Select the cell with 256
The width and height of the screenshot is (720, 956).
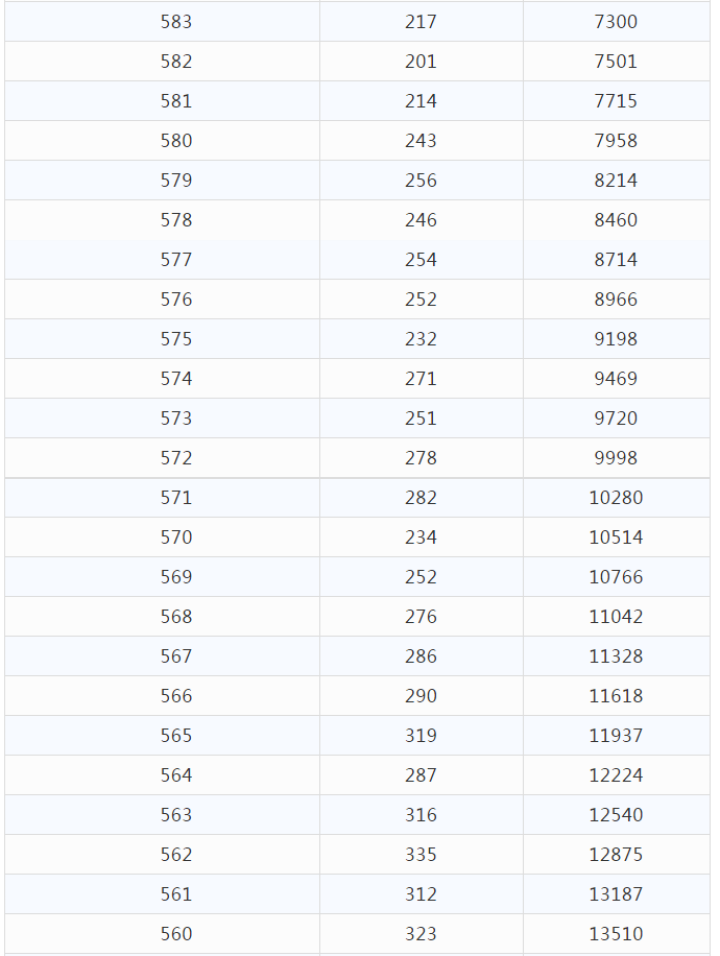(x=421, y=180)
